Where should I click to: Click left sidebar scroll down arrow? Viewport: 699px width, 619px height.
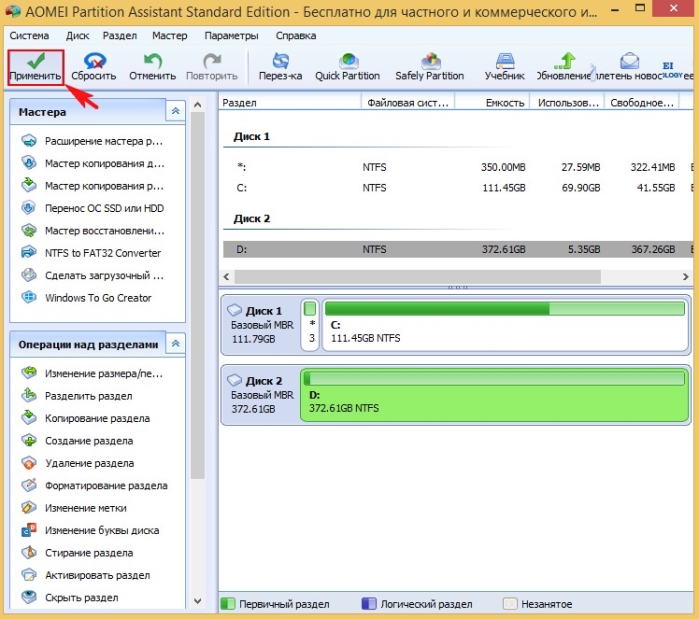tap(197, 601)
